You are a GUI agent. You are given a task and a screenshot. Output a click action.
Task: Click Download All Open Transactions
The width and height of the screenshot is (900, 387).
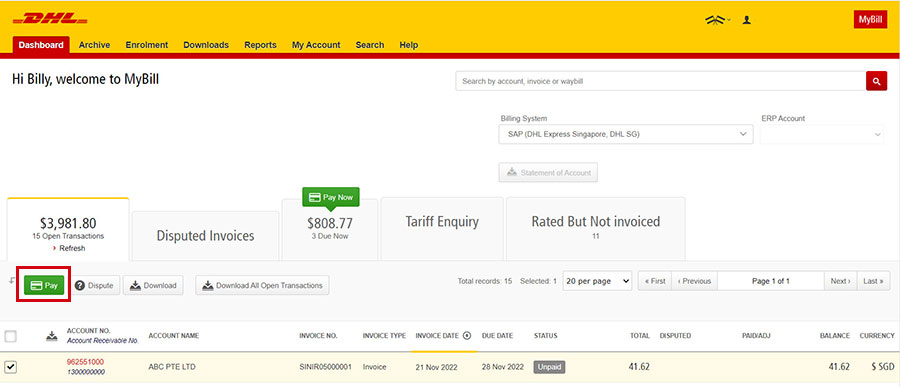coord(262,285)
